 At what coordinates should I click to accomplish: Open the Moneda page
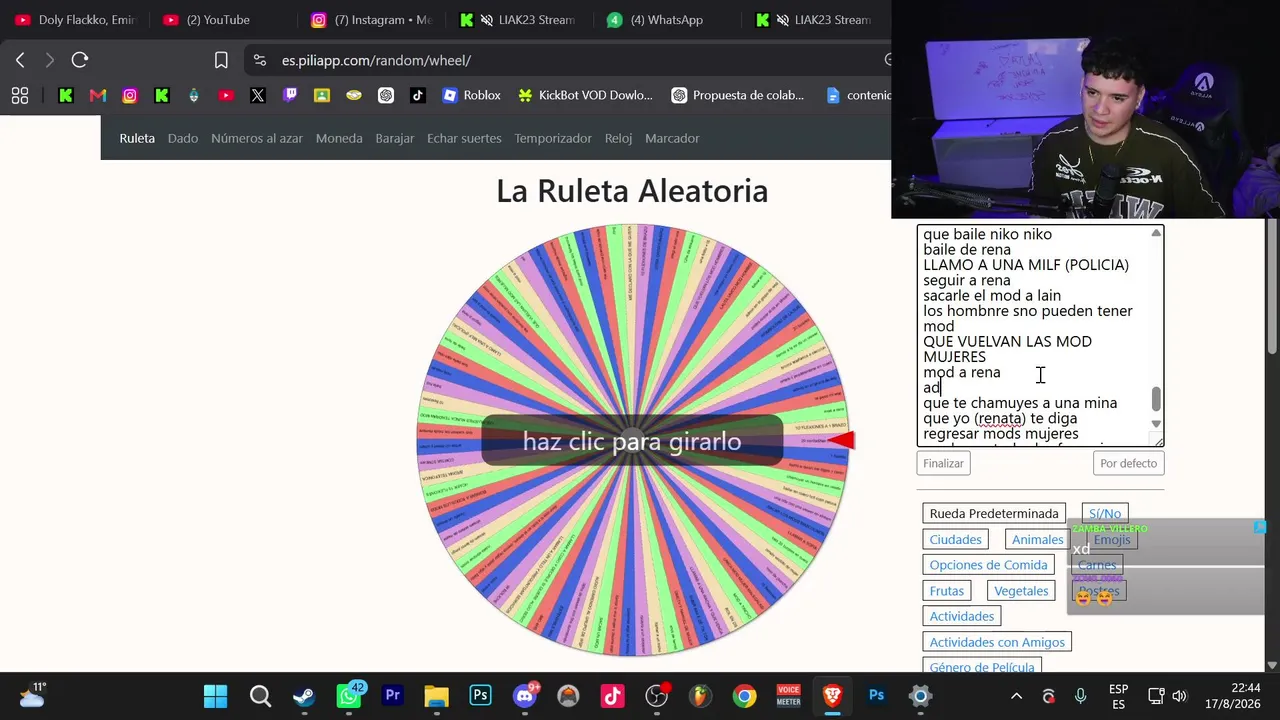pyautogui.click(x=339, y=138)
